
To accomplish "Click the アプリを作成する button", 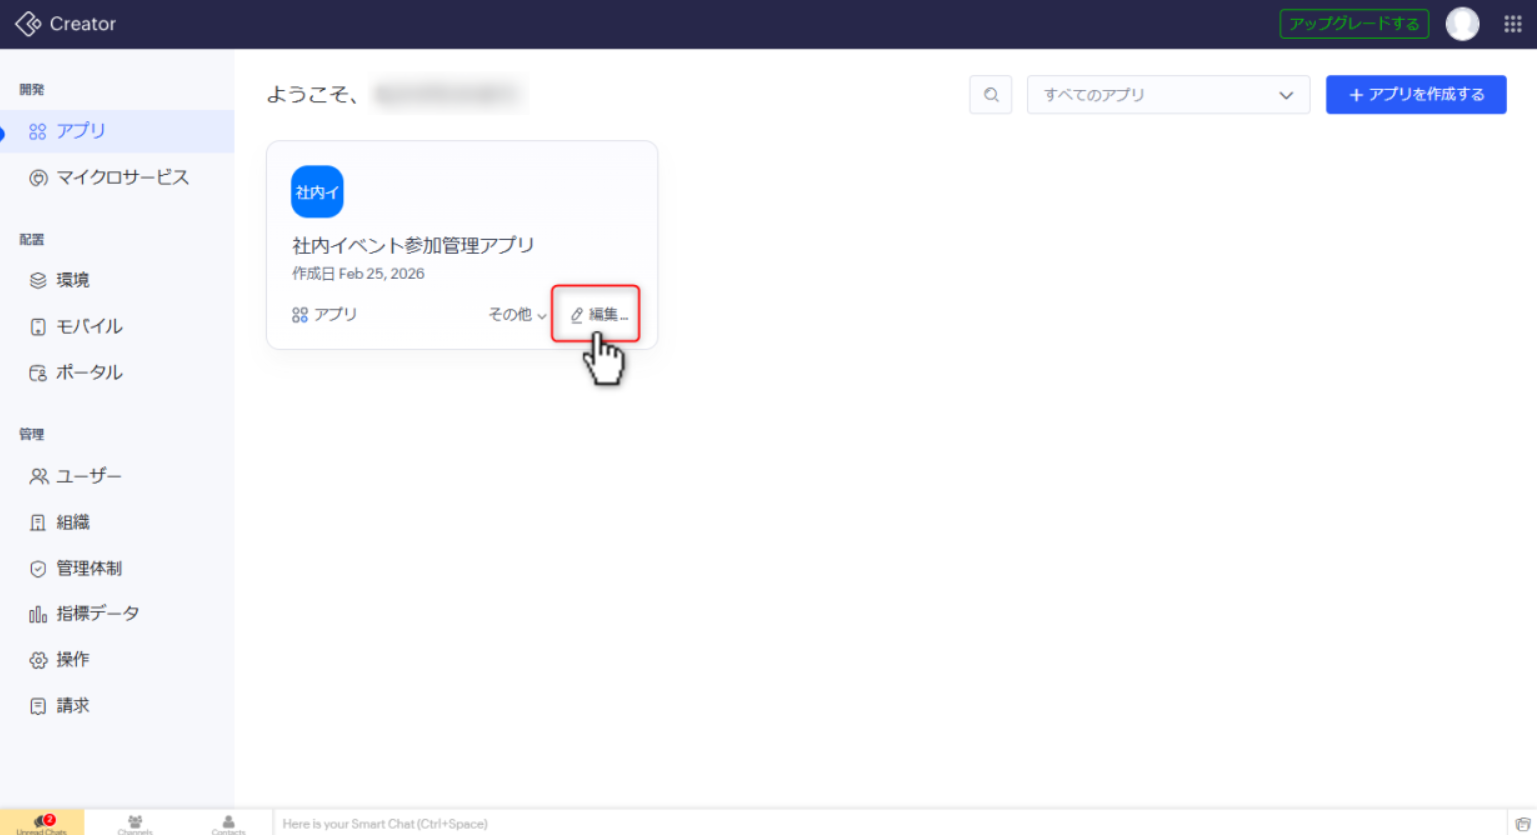I will (1415, 95).
